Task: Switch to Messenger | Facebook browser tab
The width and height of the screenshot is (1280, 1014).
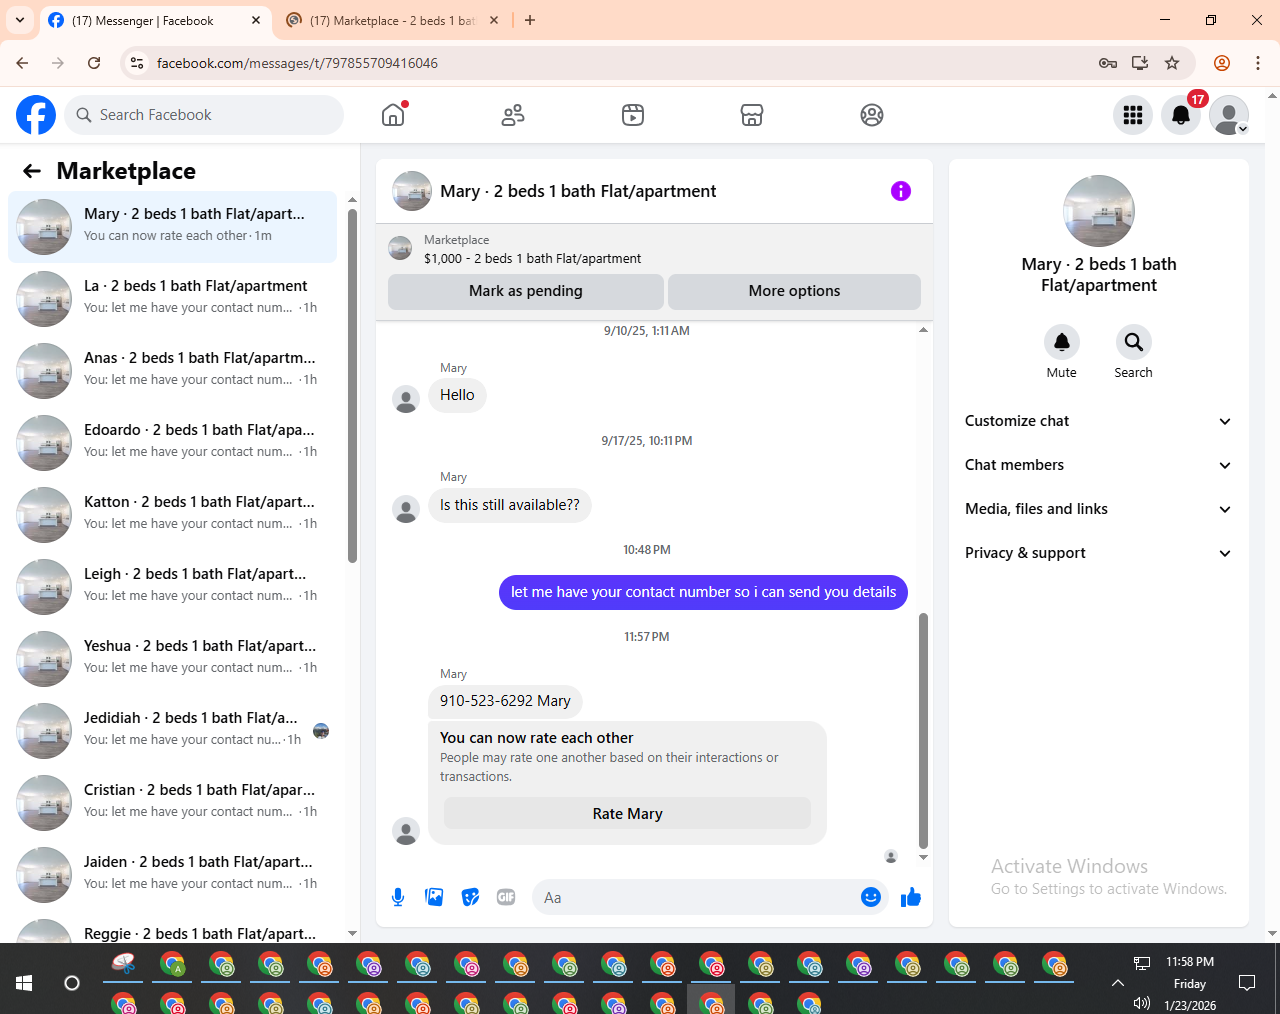Action: pos(155,21)
